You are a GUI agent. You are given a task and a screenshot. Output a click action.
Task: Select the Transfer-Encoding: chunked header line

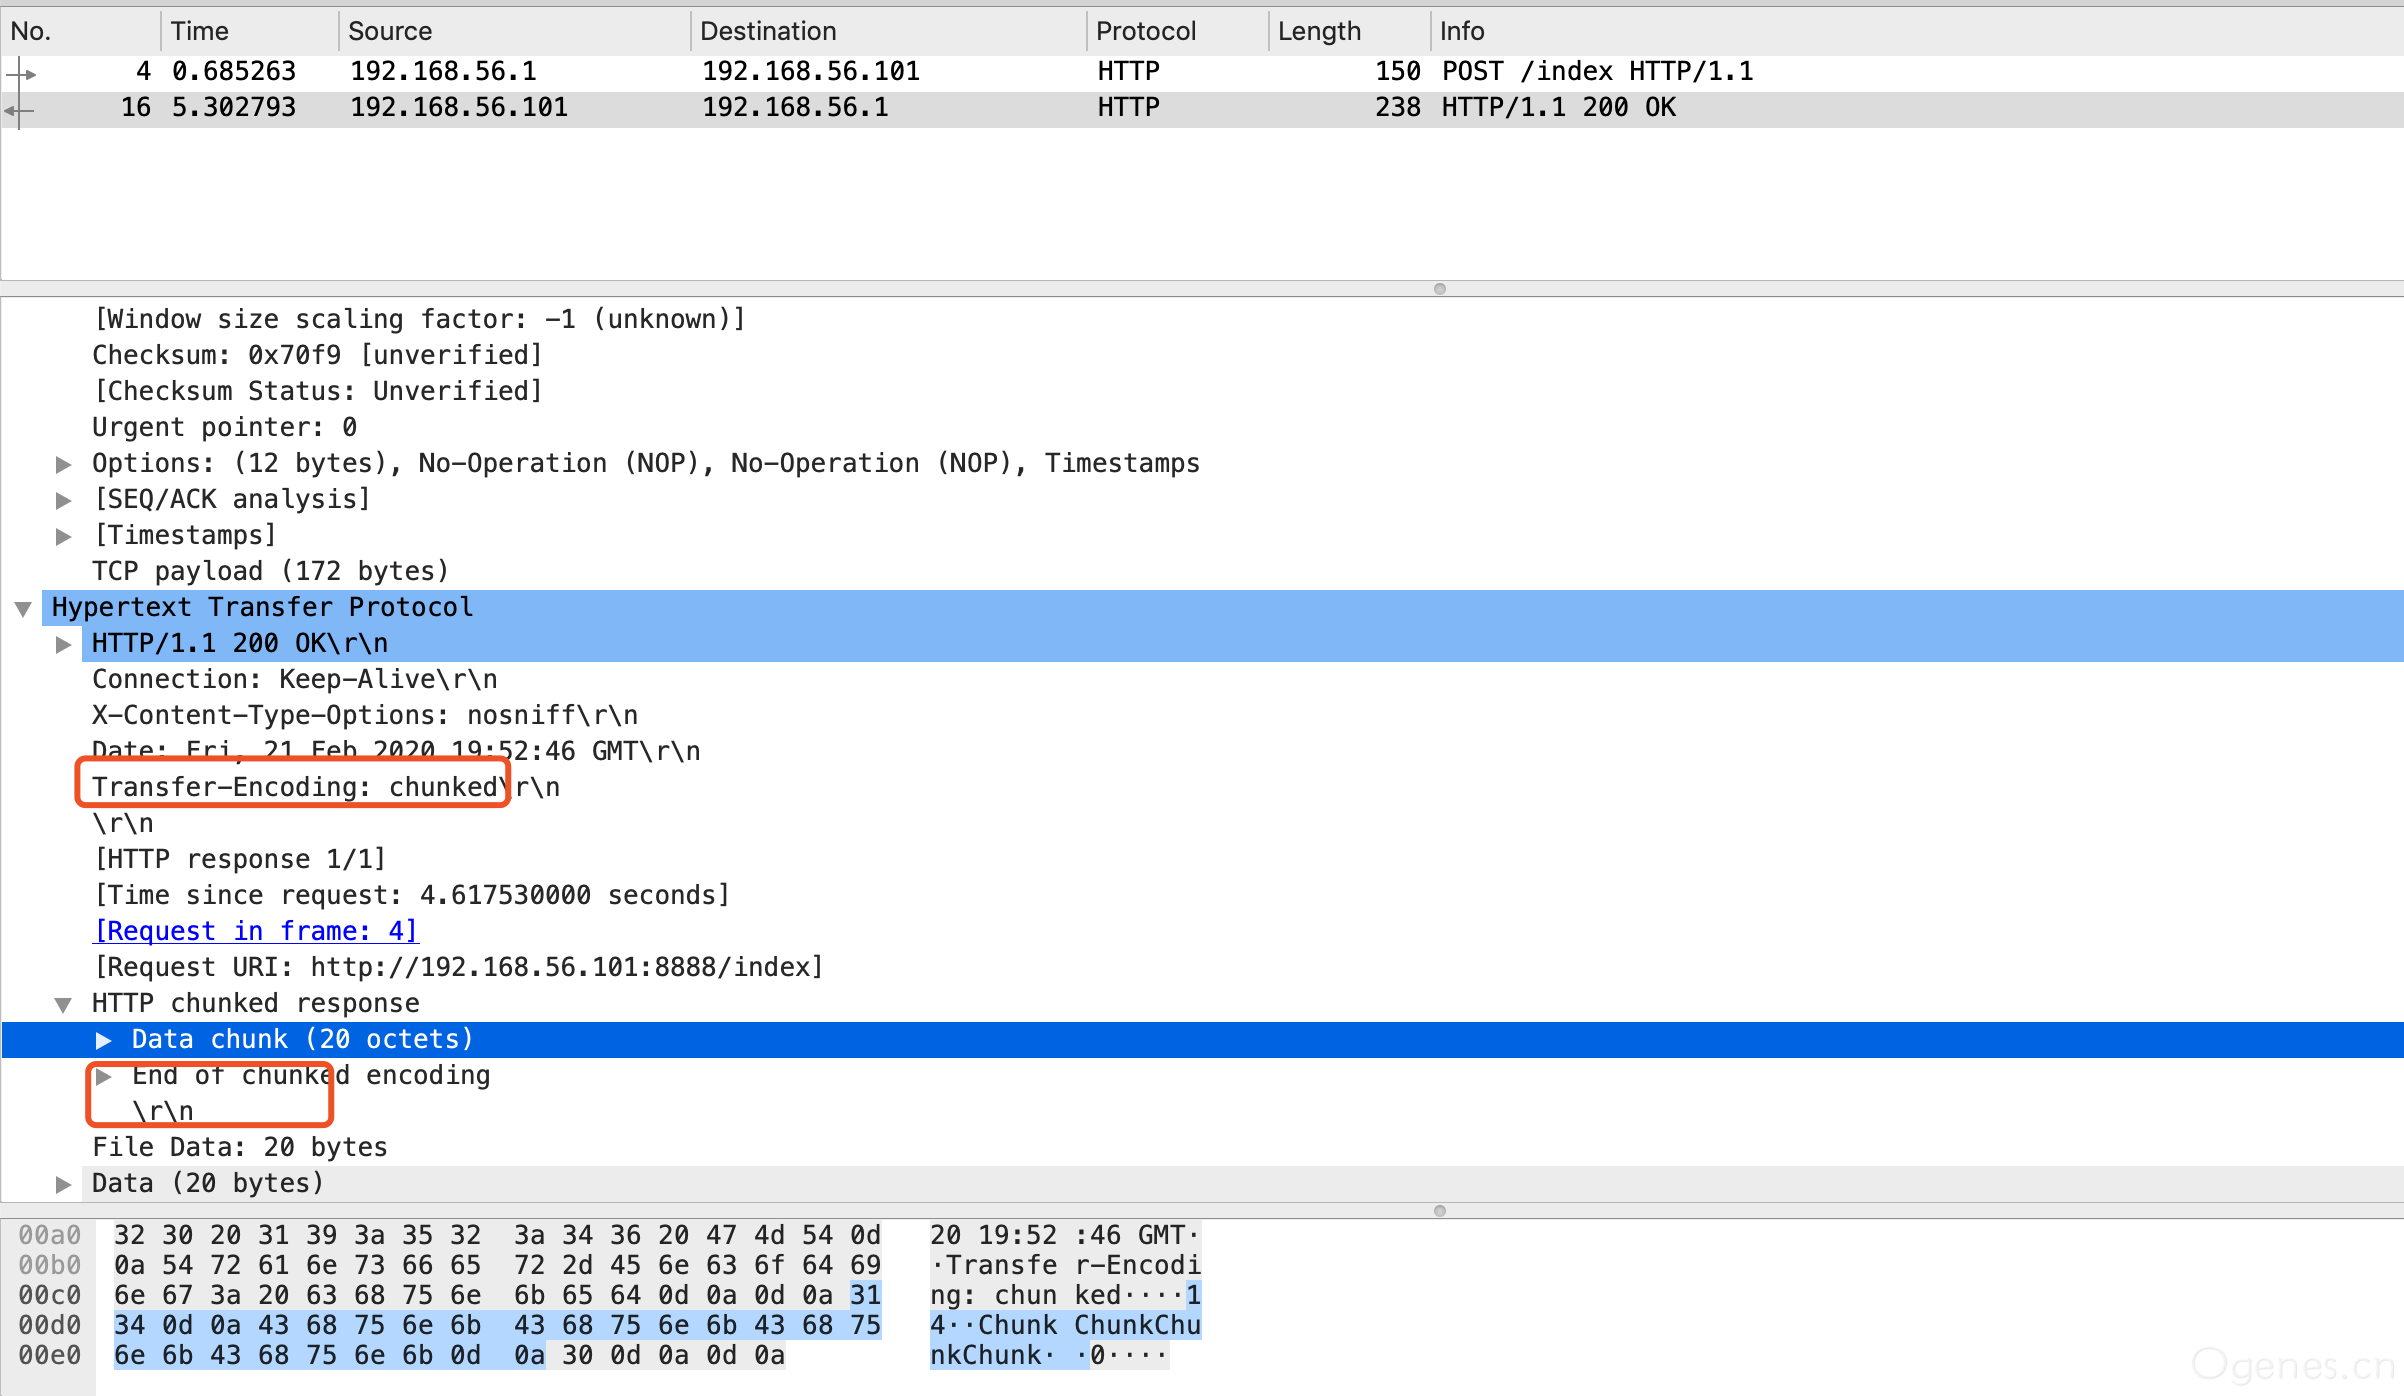click(326, 787)
